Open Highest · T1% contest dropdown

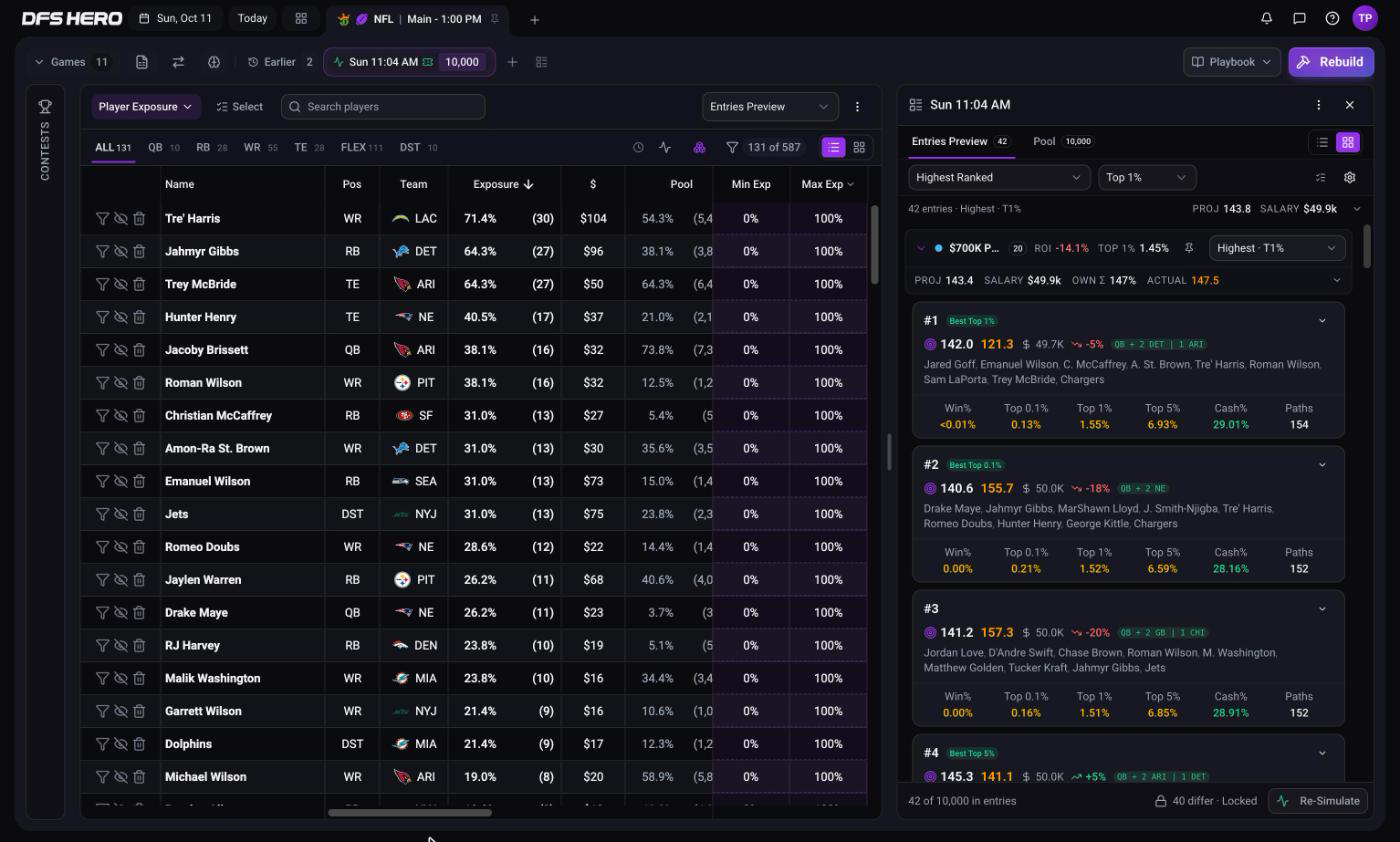1276,248
